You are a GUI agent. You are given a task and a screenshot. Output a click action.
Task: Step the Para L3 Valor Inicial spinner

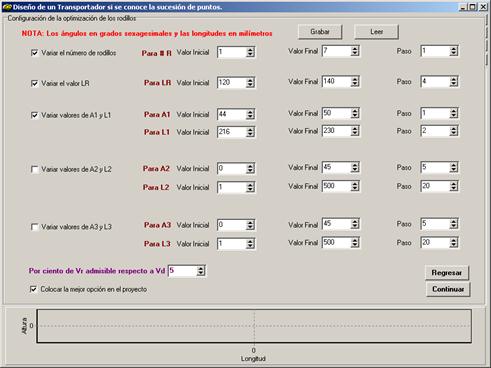[250, 244]
